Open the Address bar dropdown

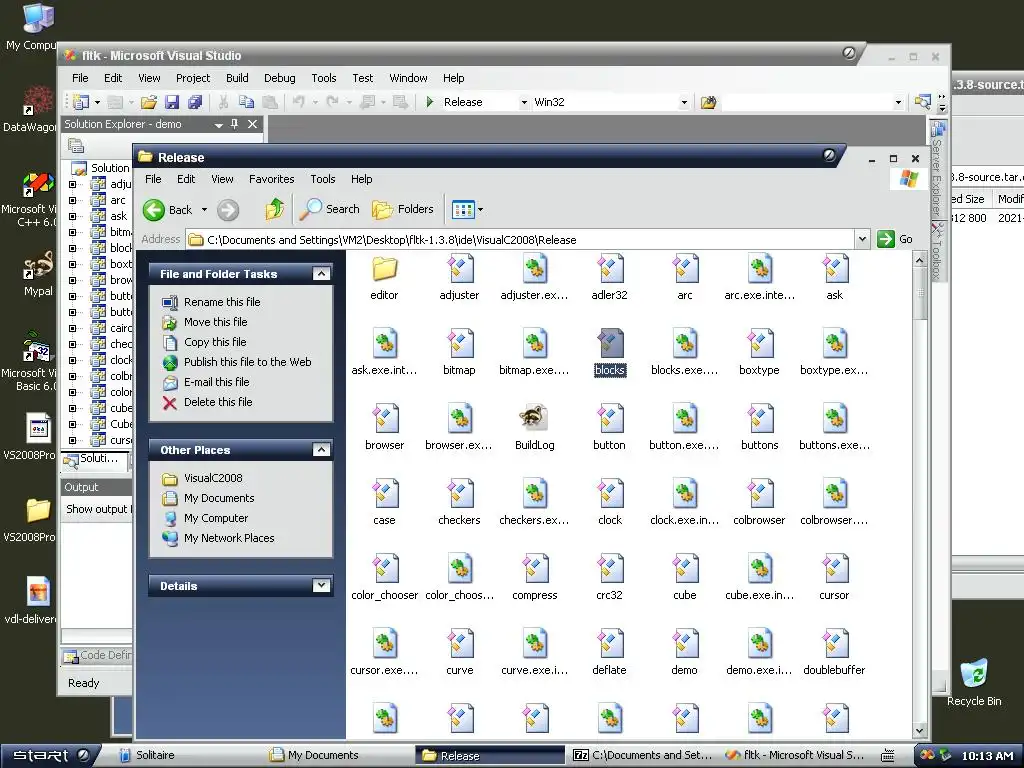point(862,240)
